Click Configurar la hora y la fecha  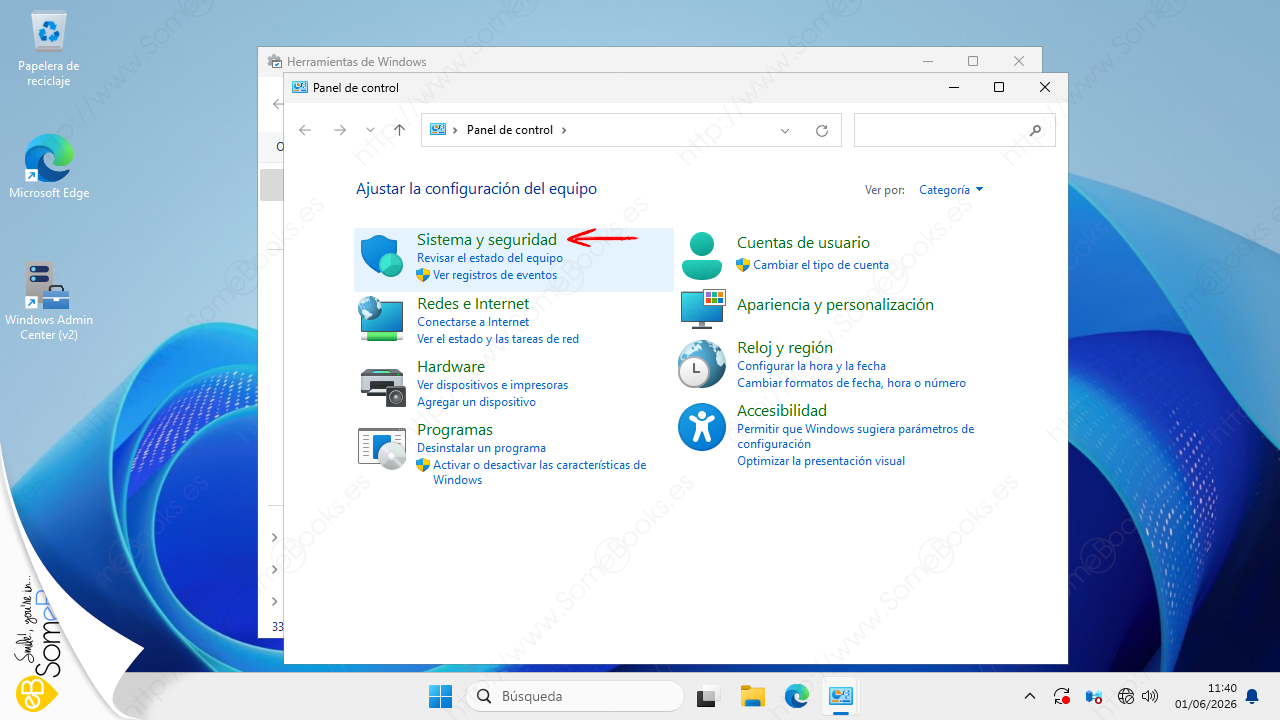tap(811, 366)
